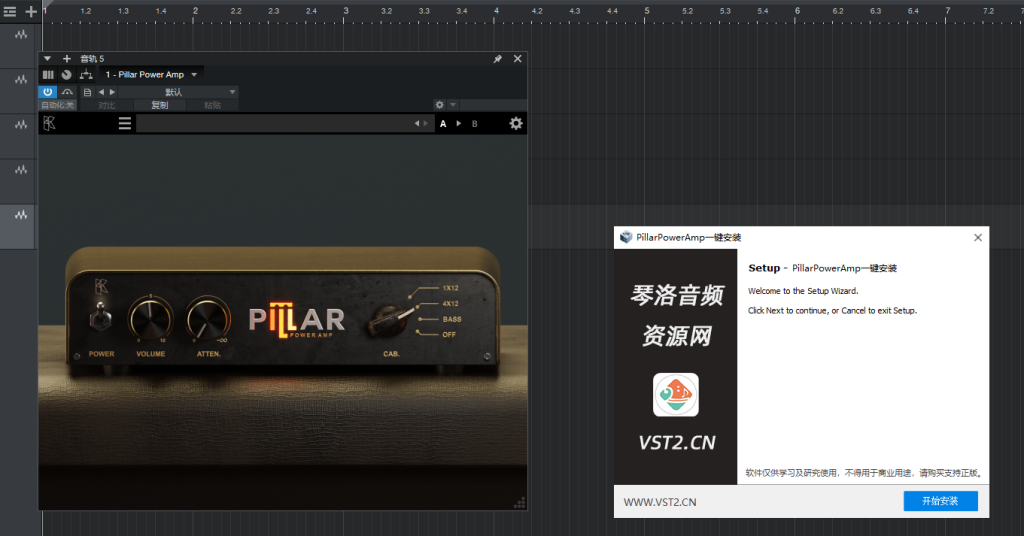Viewport: 1024px width, 536px height.
Task: Click the Kuassa logo icon
Action: pos(50,123)
